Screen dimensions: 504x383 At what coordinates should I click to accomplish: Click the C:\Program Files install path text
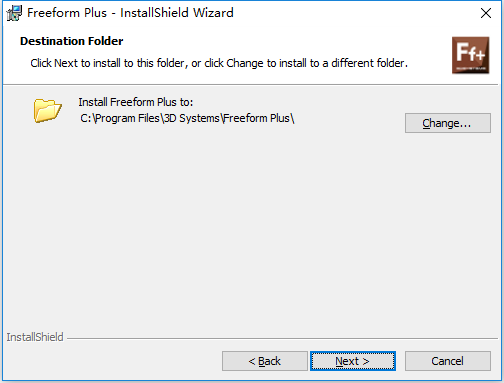187,118
